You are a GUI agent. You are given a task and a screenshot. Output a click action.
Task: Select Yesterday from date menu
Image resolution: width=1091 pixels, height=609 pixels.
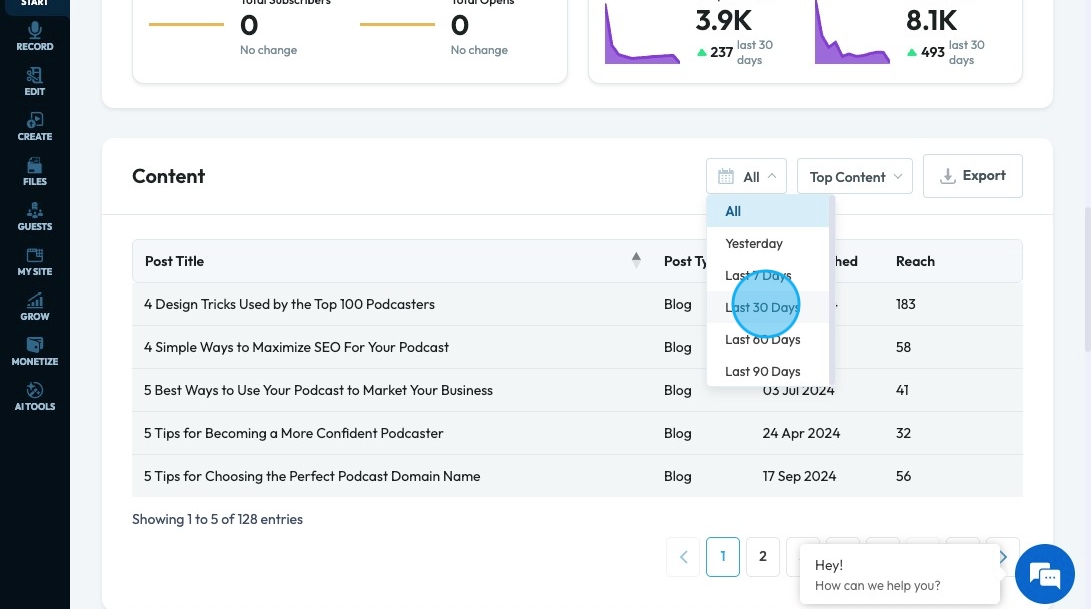754,243
